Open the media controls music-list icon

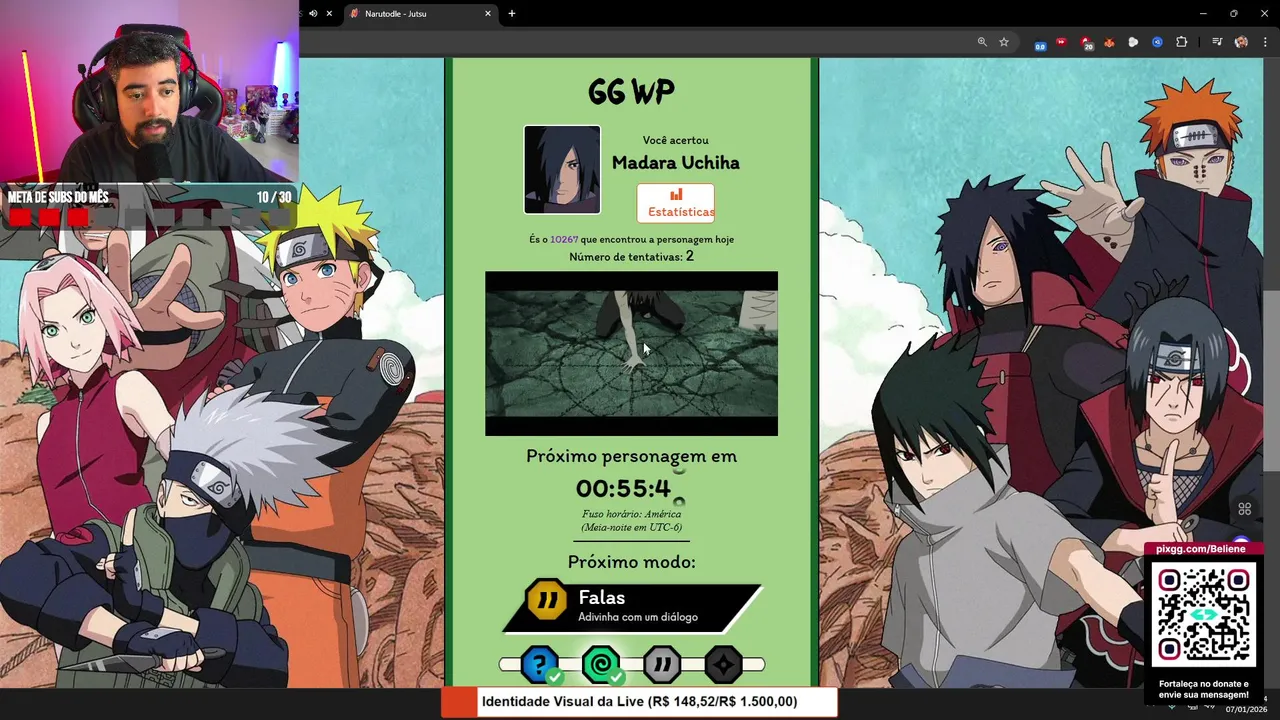click(x=1217, y=42)
